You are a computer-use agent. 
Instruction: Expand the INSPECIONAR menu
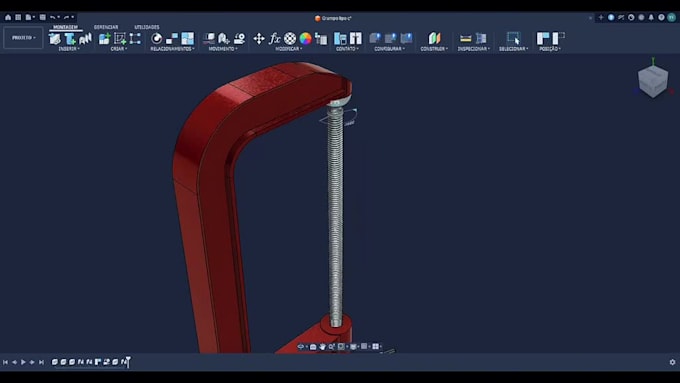tap(474, 49)
